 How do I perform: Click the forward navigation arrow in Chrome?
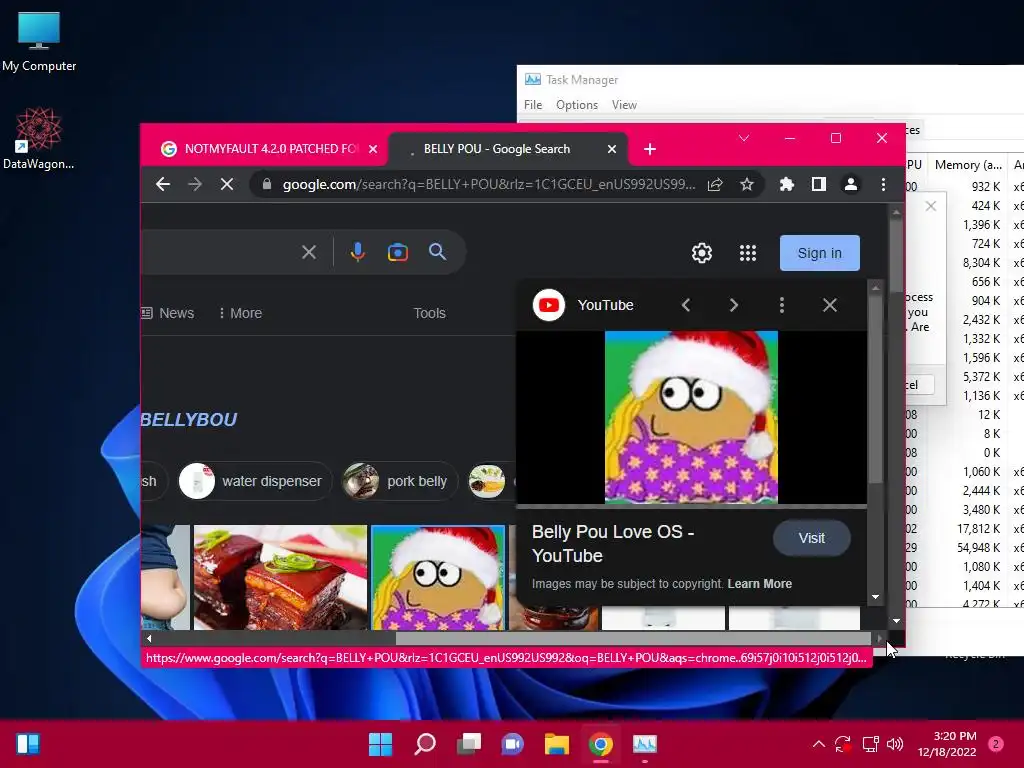tap(195, 185)
